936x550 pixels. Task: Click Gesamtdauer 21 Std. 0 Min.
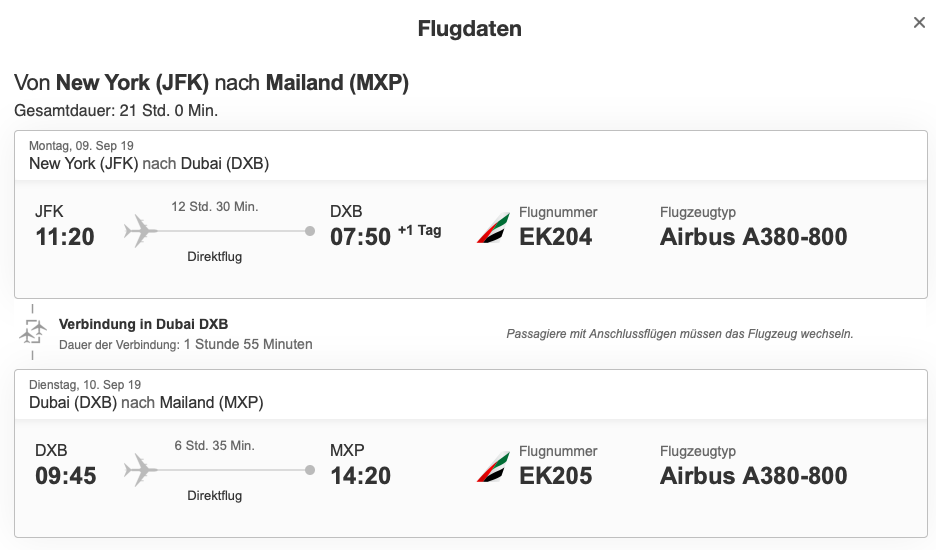pos(116,110)
